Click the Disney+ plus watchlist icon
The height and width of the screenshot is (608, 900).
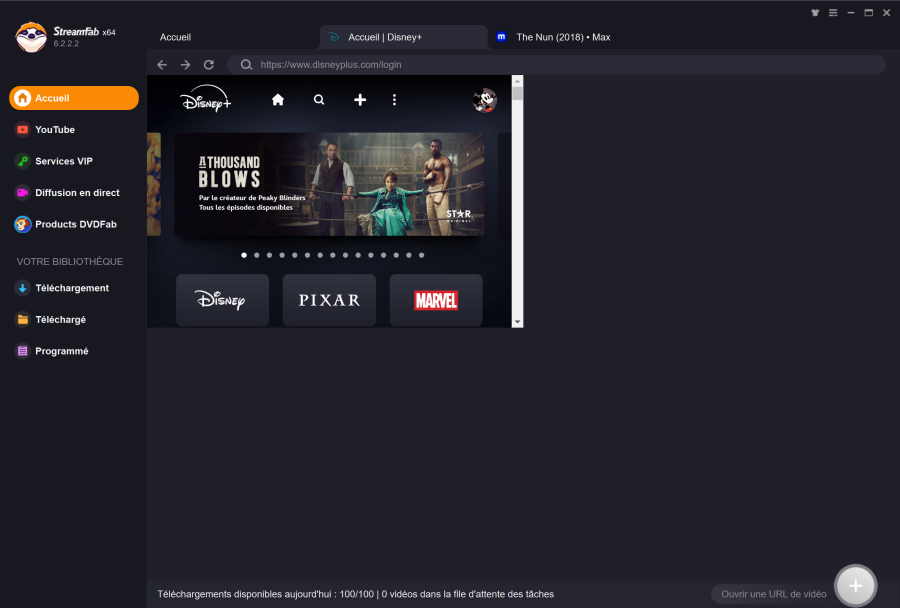(360, 100)
